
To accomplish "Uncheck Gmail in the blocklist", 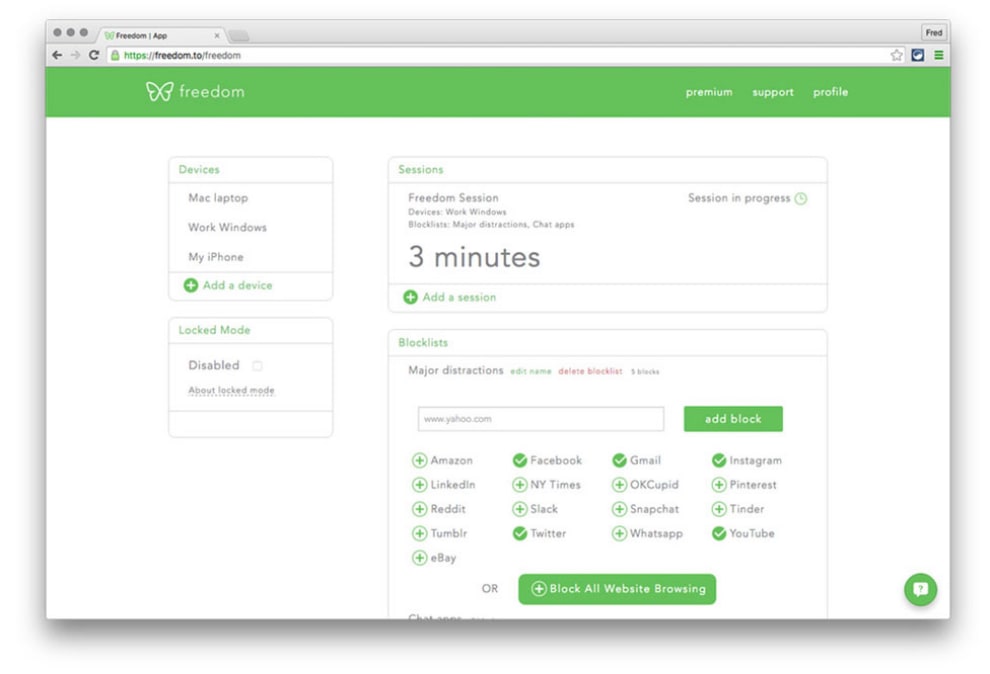I will coord(619,461).
